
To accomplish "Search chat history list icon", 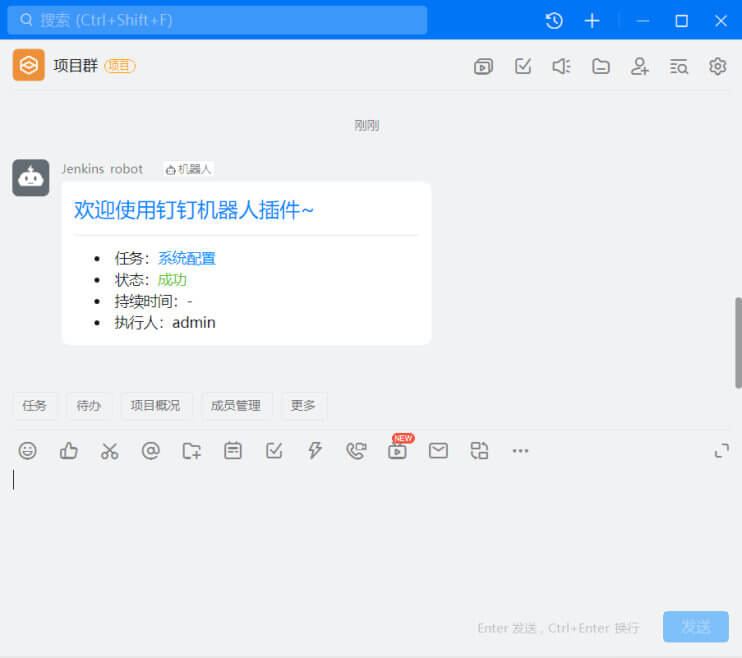I will point(679,66).
